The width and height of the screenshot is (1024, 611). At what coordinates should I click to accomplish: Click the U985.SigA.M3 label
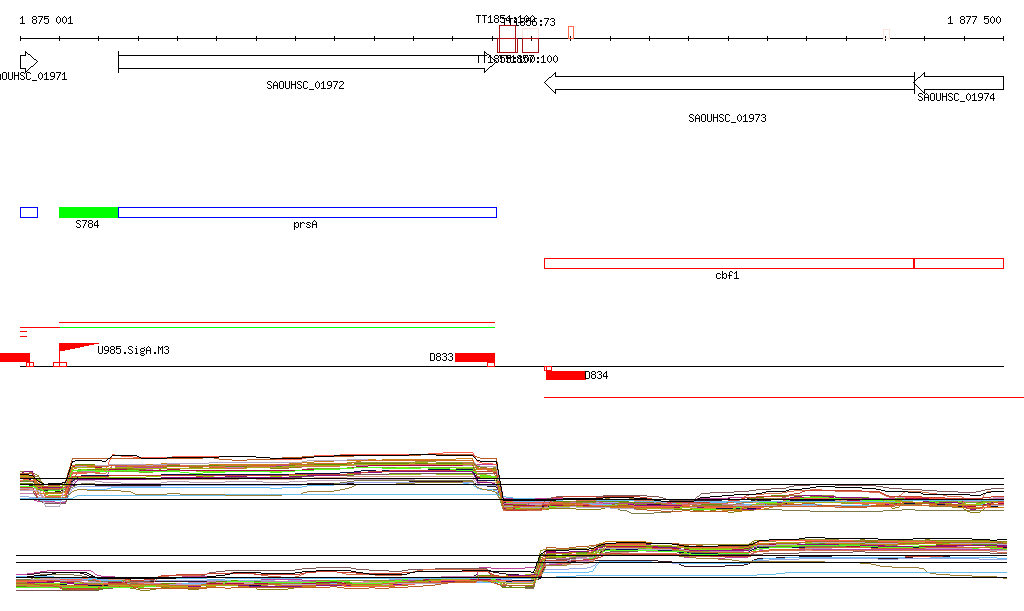(133, 351)
